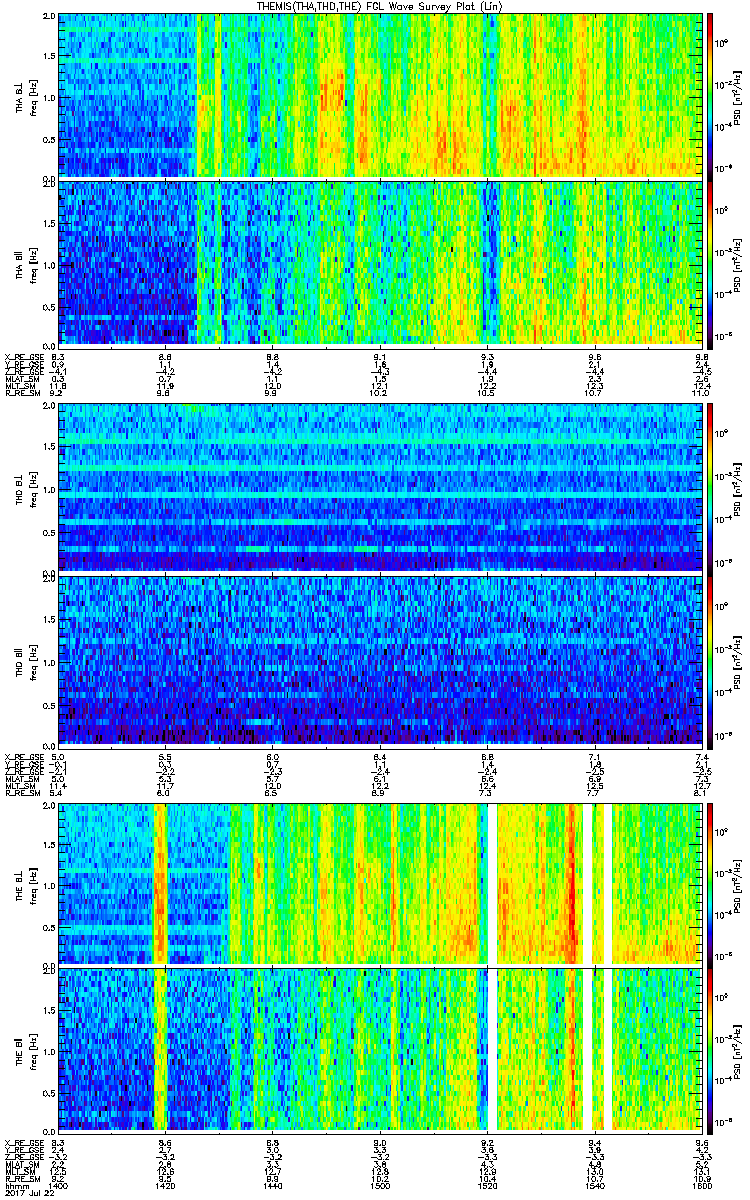Click the 2.0 frequency tick of THA B-perp panel

50,17
